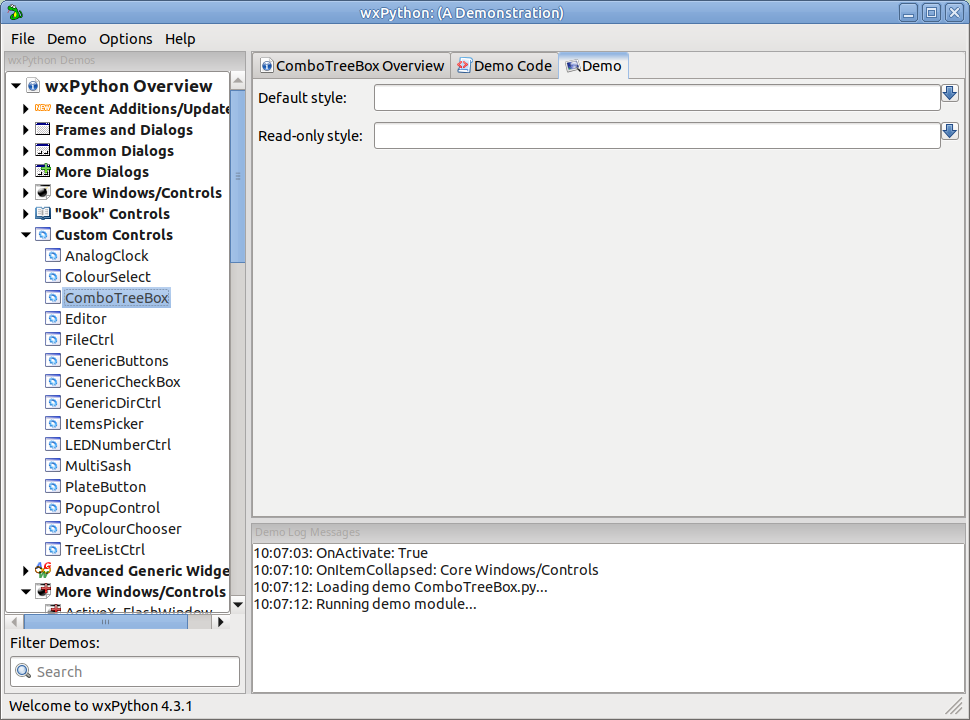Click the icon next to GenericButtons
The height and width of the screenshot is (720, 970).
(53, 361)
